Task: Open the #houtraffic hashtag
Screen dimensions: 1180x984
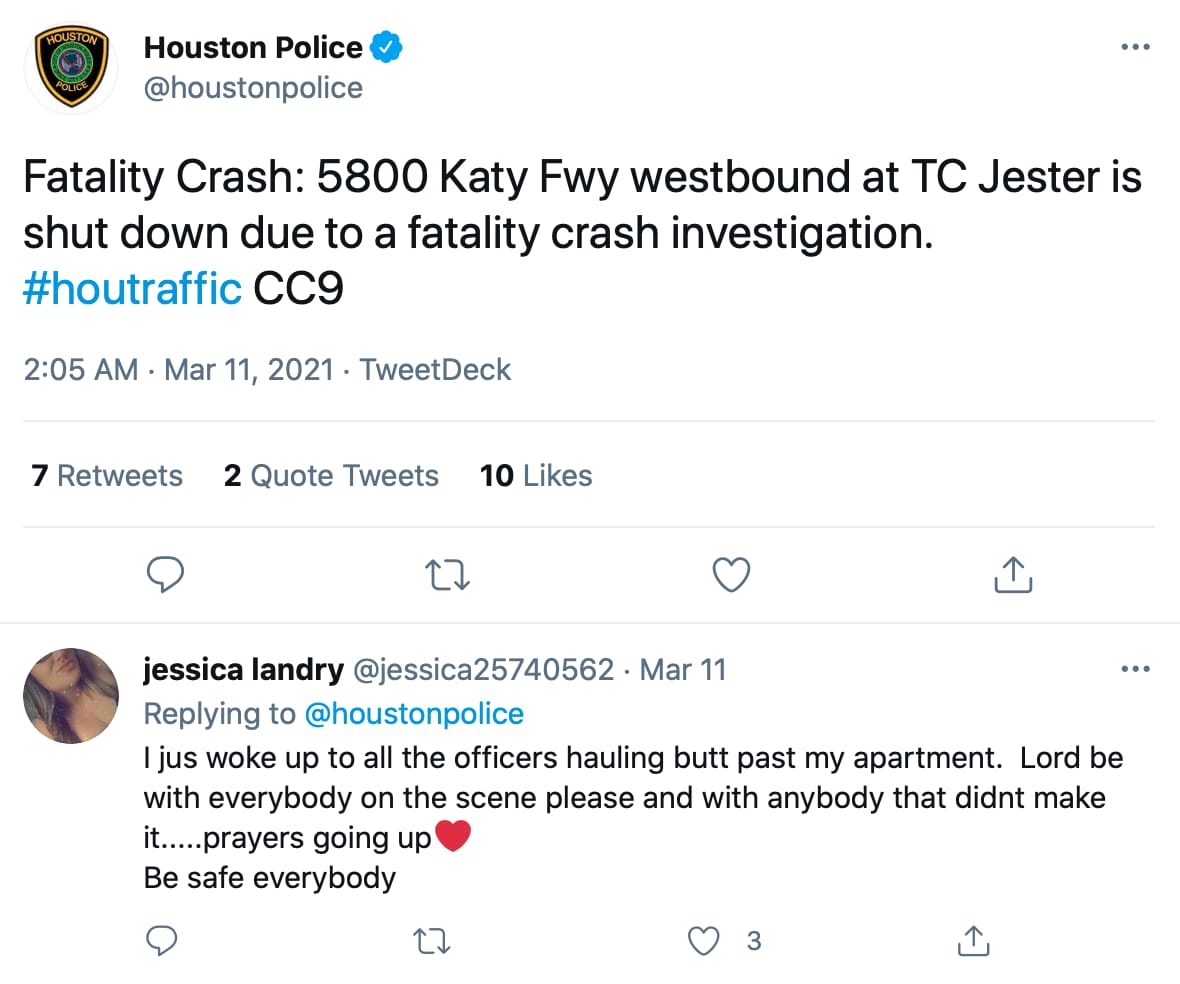Action: (132, 289)
